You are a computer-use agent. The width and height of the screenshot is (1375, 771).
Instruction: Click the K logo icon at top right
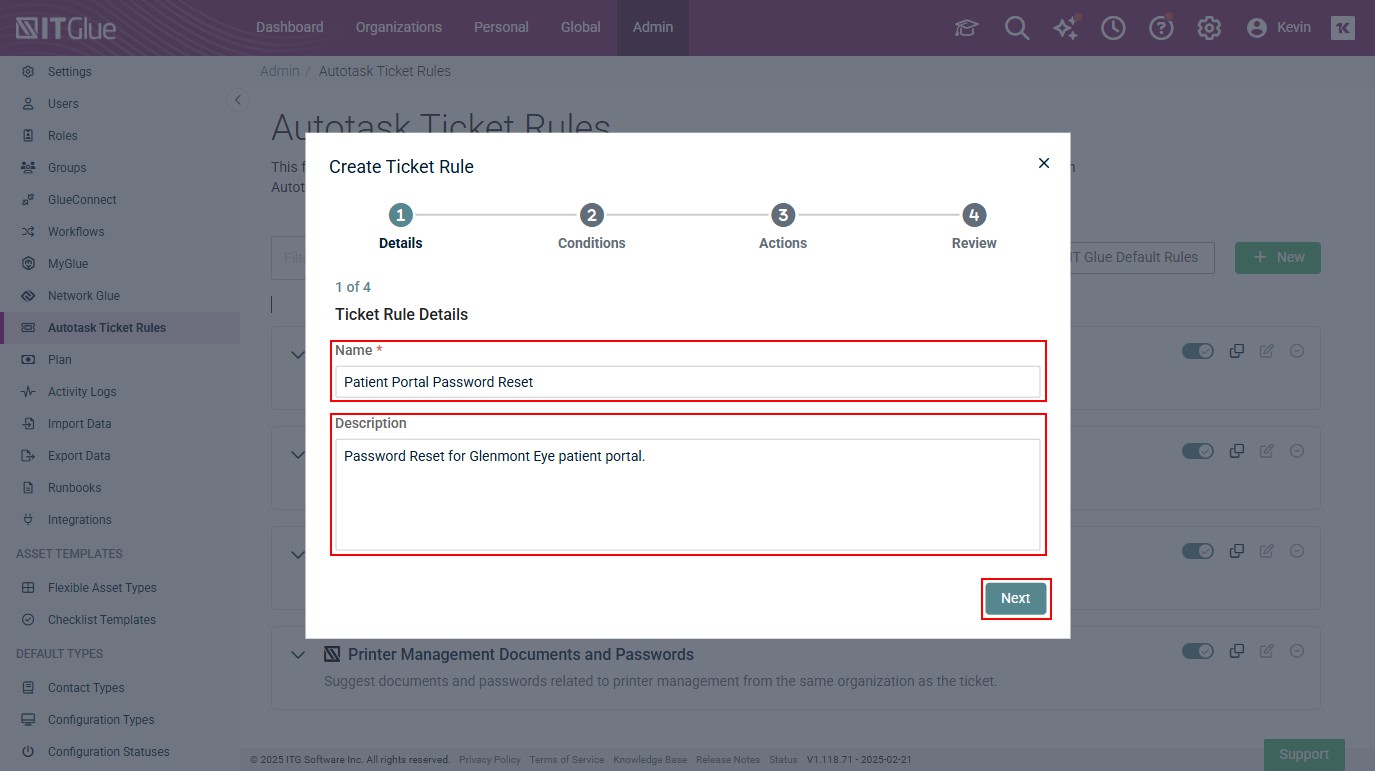[x=1342, y=28]
